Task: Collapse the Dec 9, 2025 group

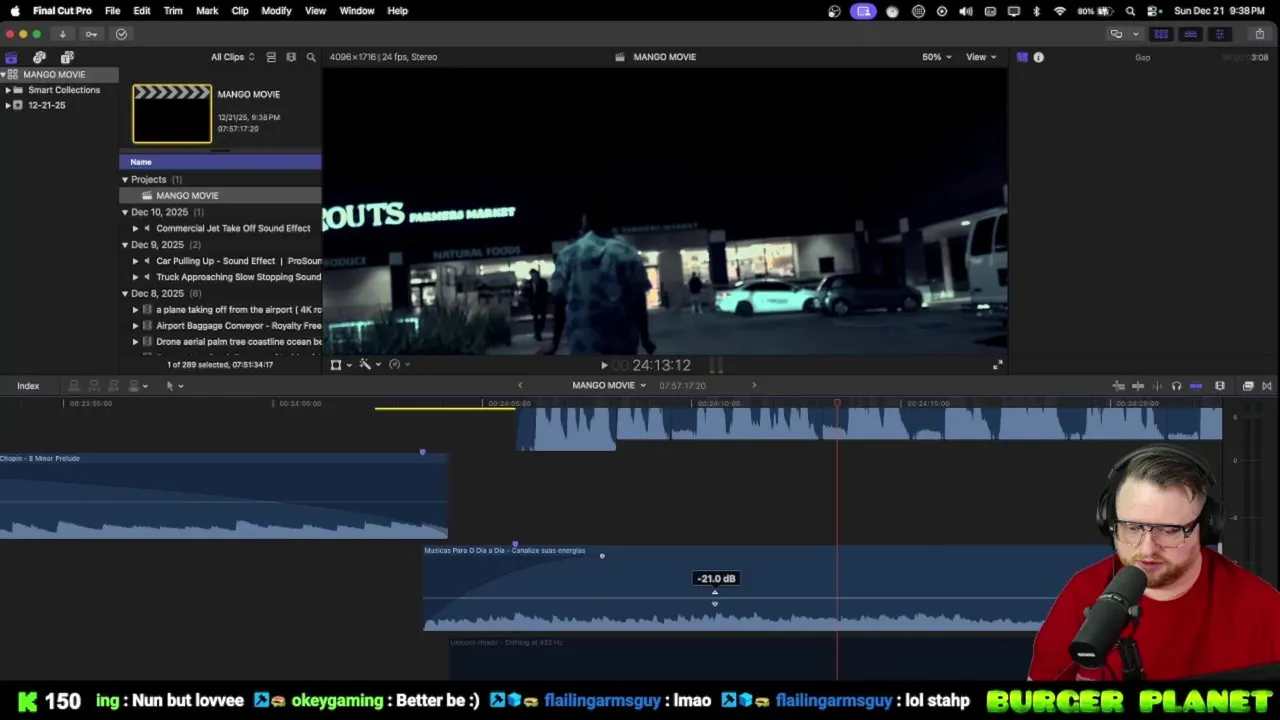Action: [x=125, y=245]
